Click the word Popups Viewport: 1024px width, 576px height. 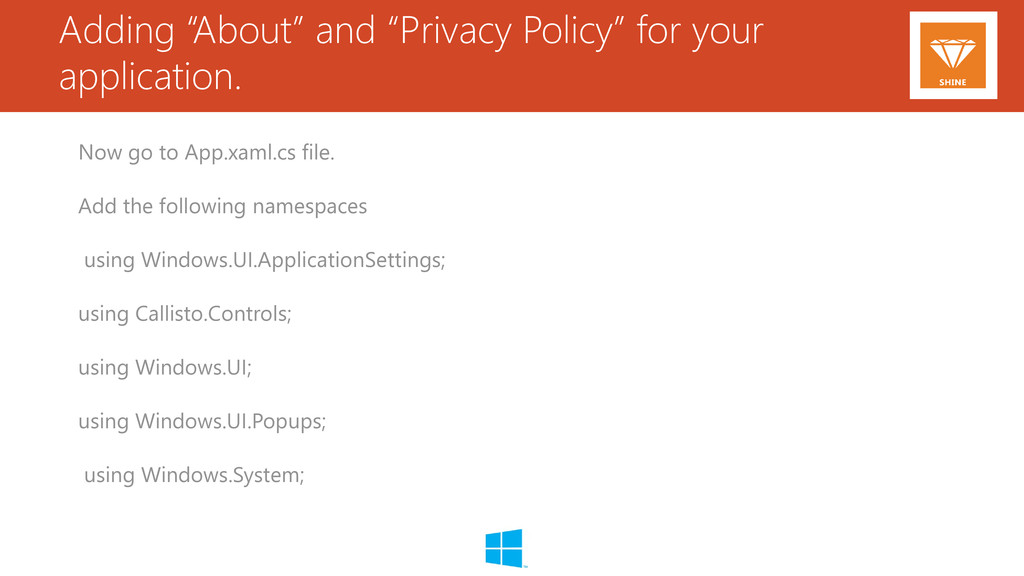coord(287,423)
